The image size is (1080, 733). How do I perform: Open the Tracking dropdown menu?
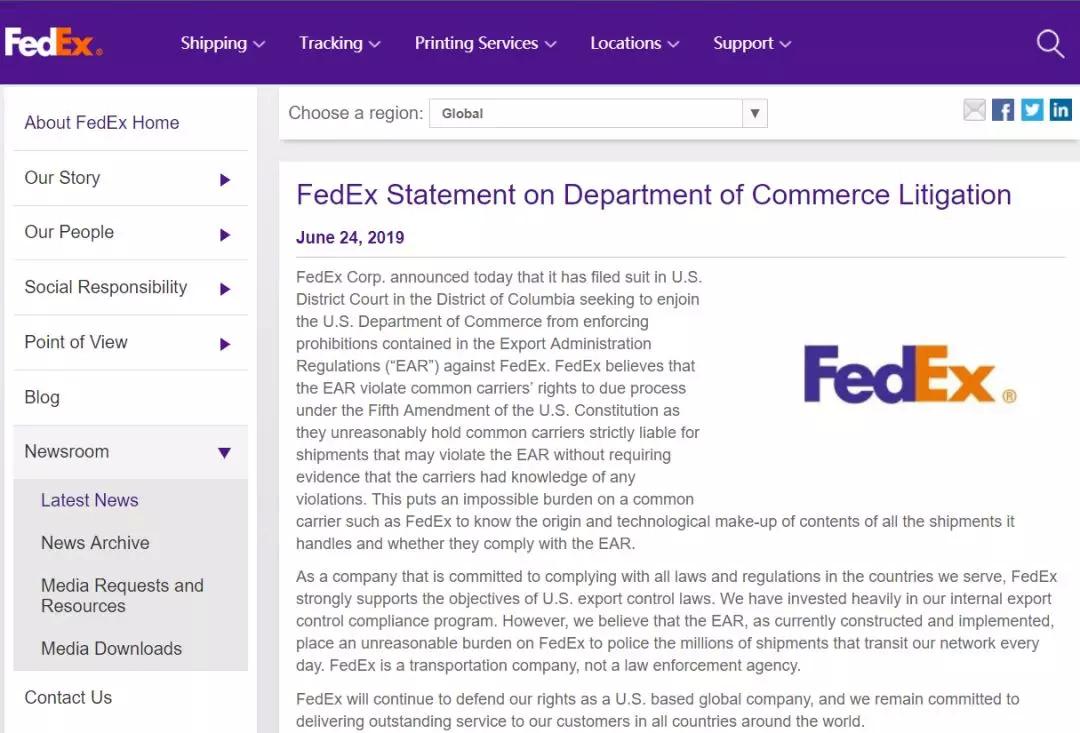(x=339, y=43)
